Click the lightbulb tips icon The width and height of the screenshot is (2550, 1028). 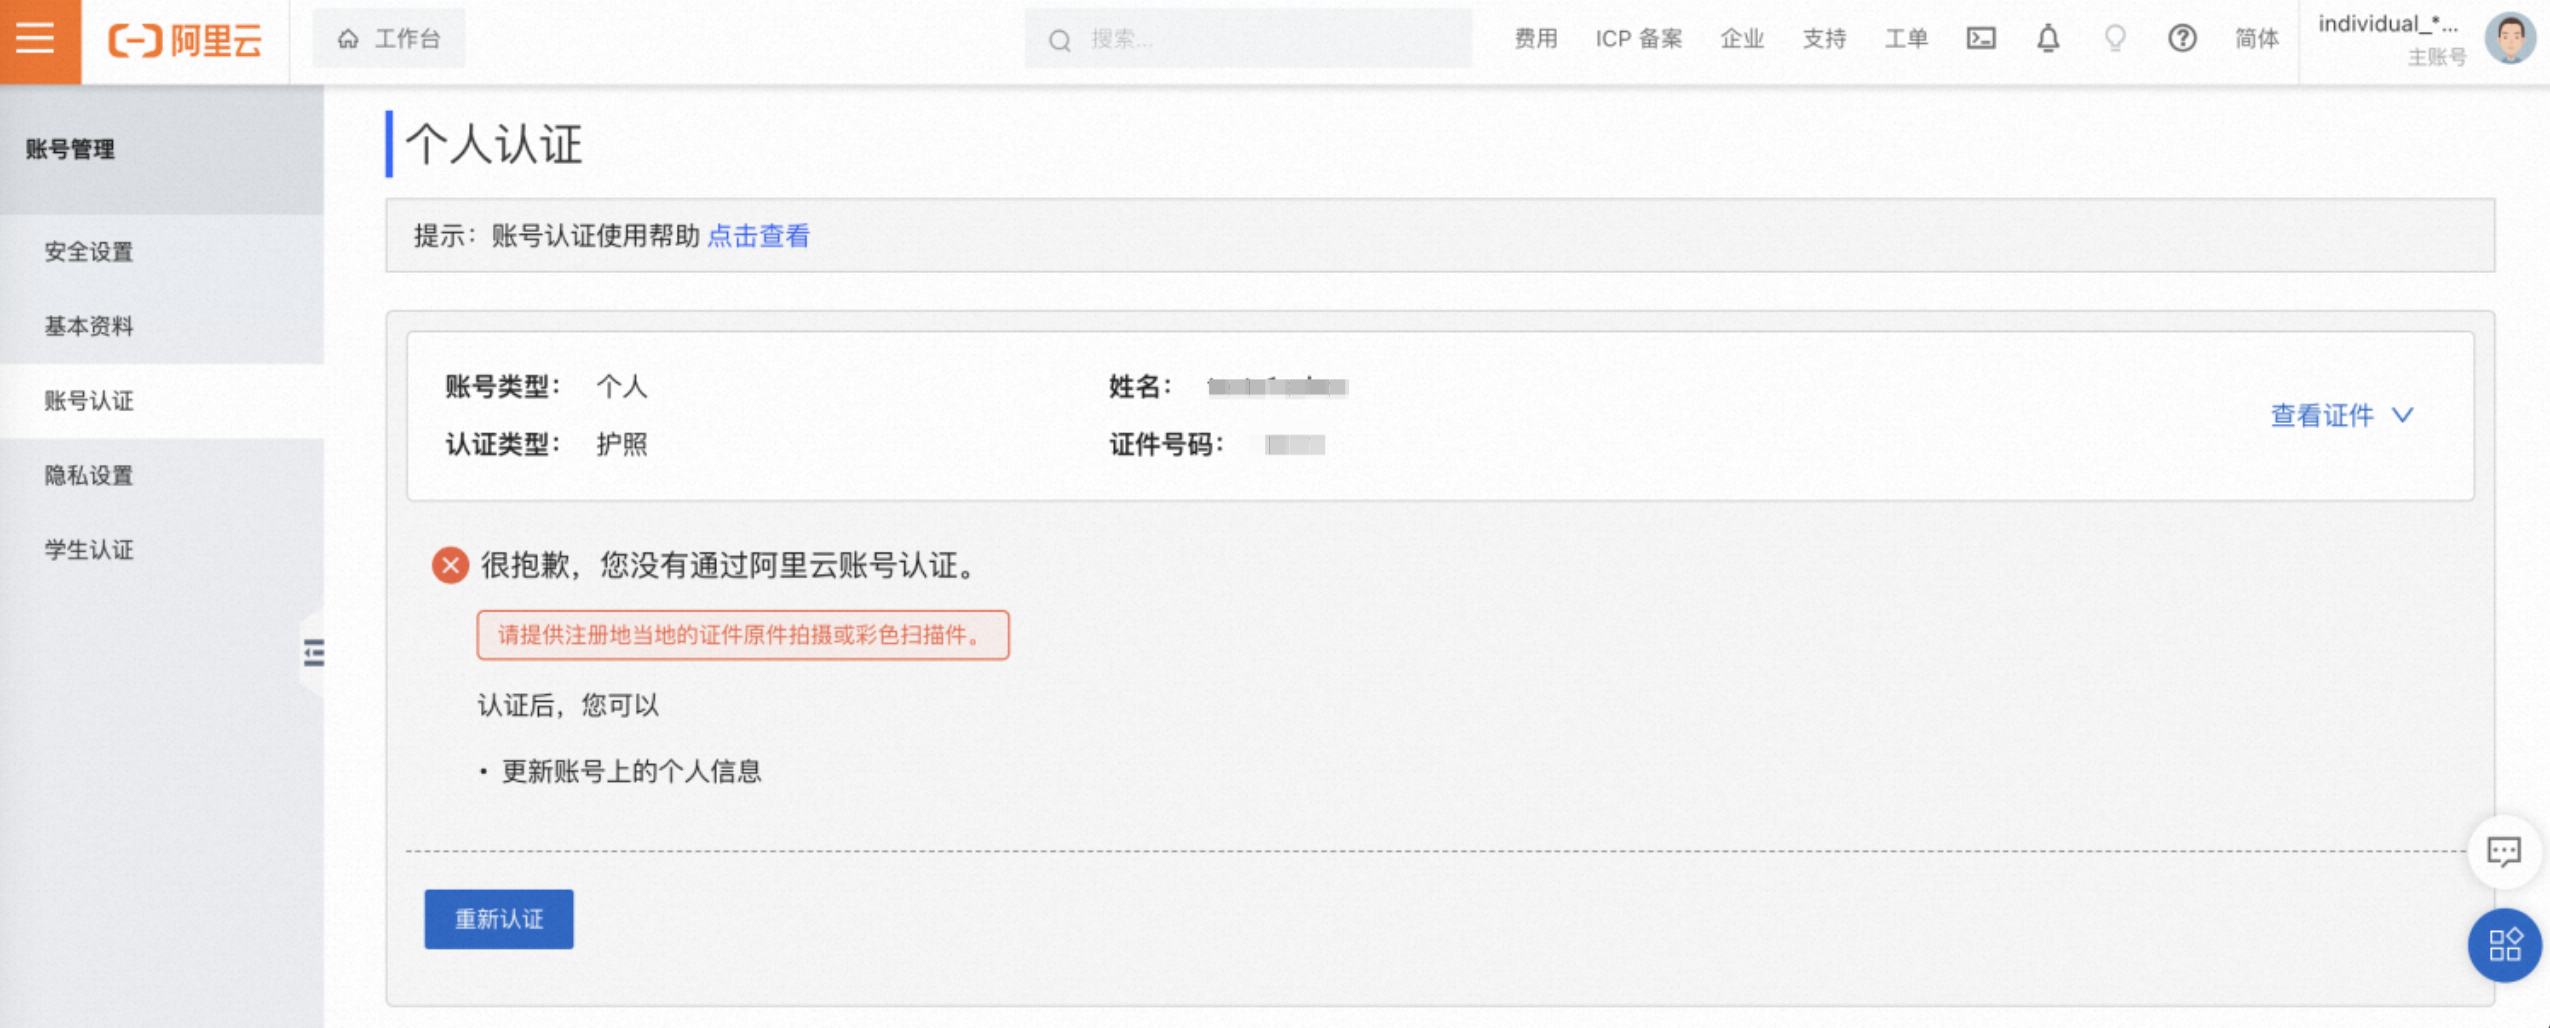(x=2114, y=38)
